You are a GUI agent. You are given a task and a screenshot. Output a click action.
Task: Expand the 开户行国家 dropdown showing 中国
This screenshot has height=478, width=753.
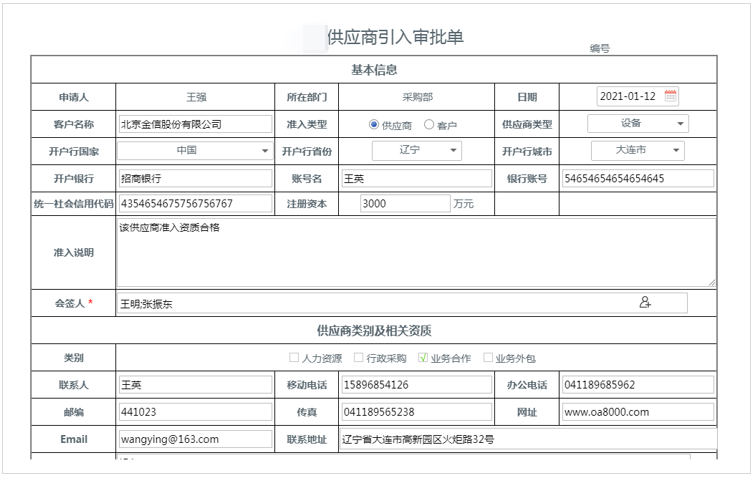pos(194,151)
